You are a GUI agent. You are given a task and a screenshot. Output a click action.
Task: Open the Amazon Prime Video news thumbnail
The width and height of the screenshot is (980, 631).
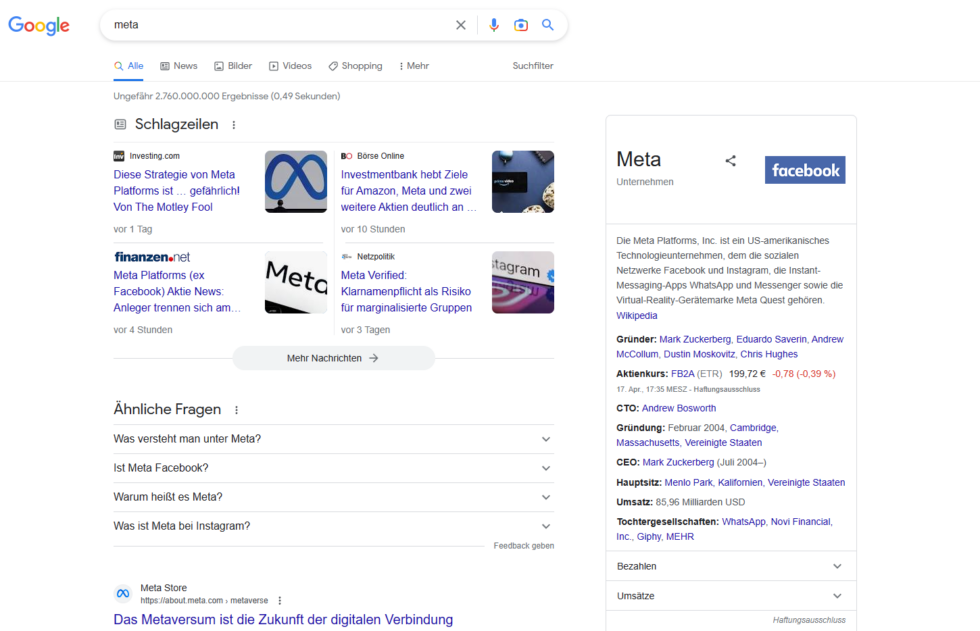coord(522,182)
